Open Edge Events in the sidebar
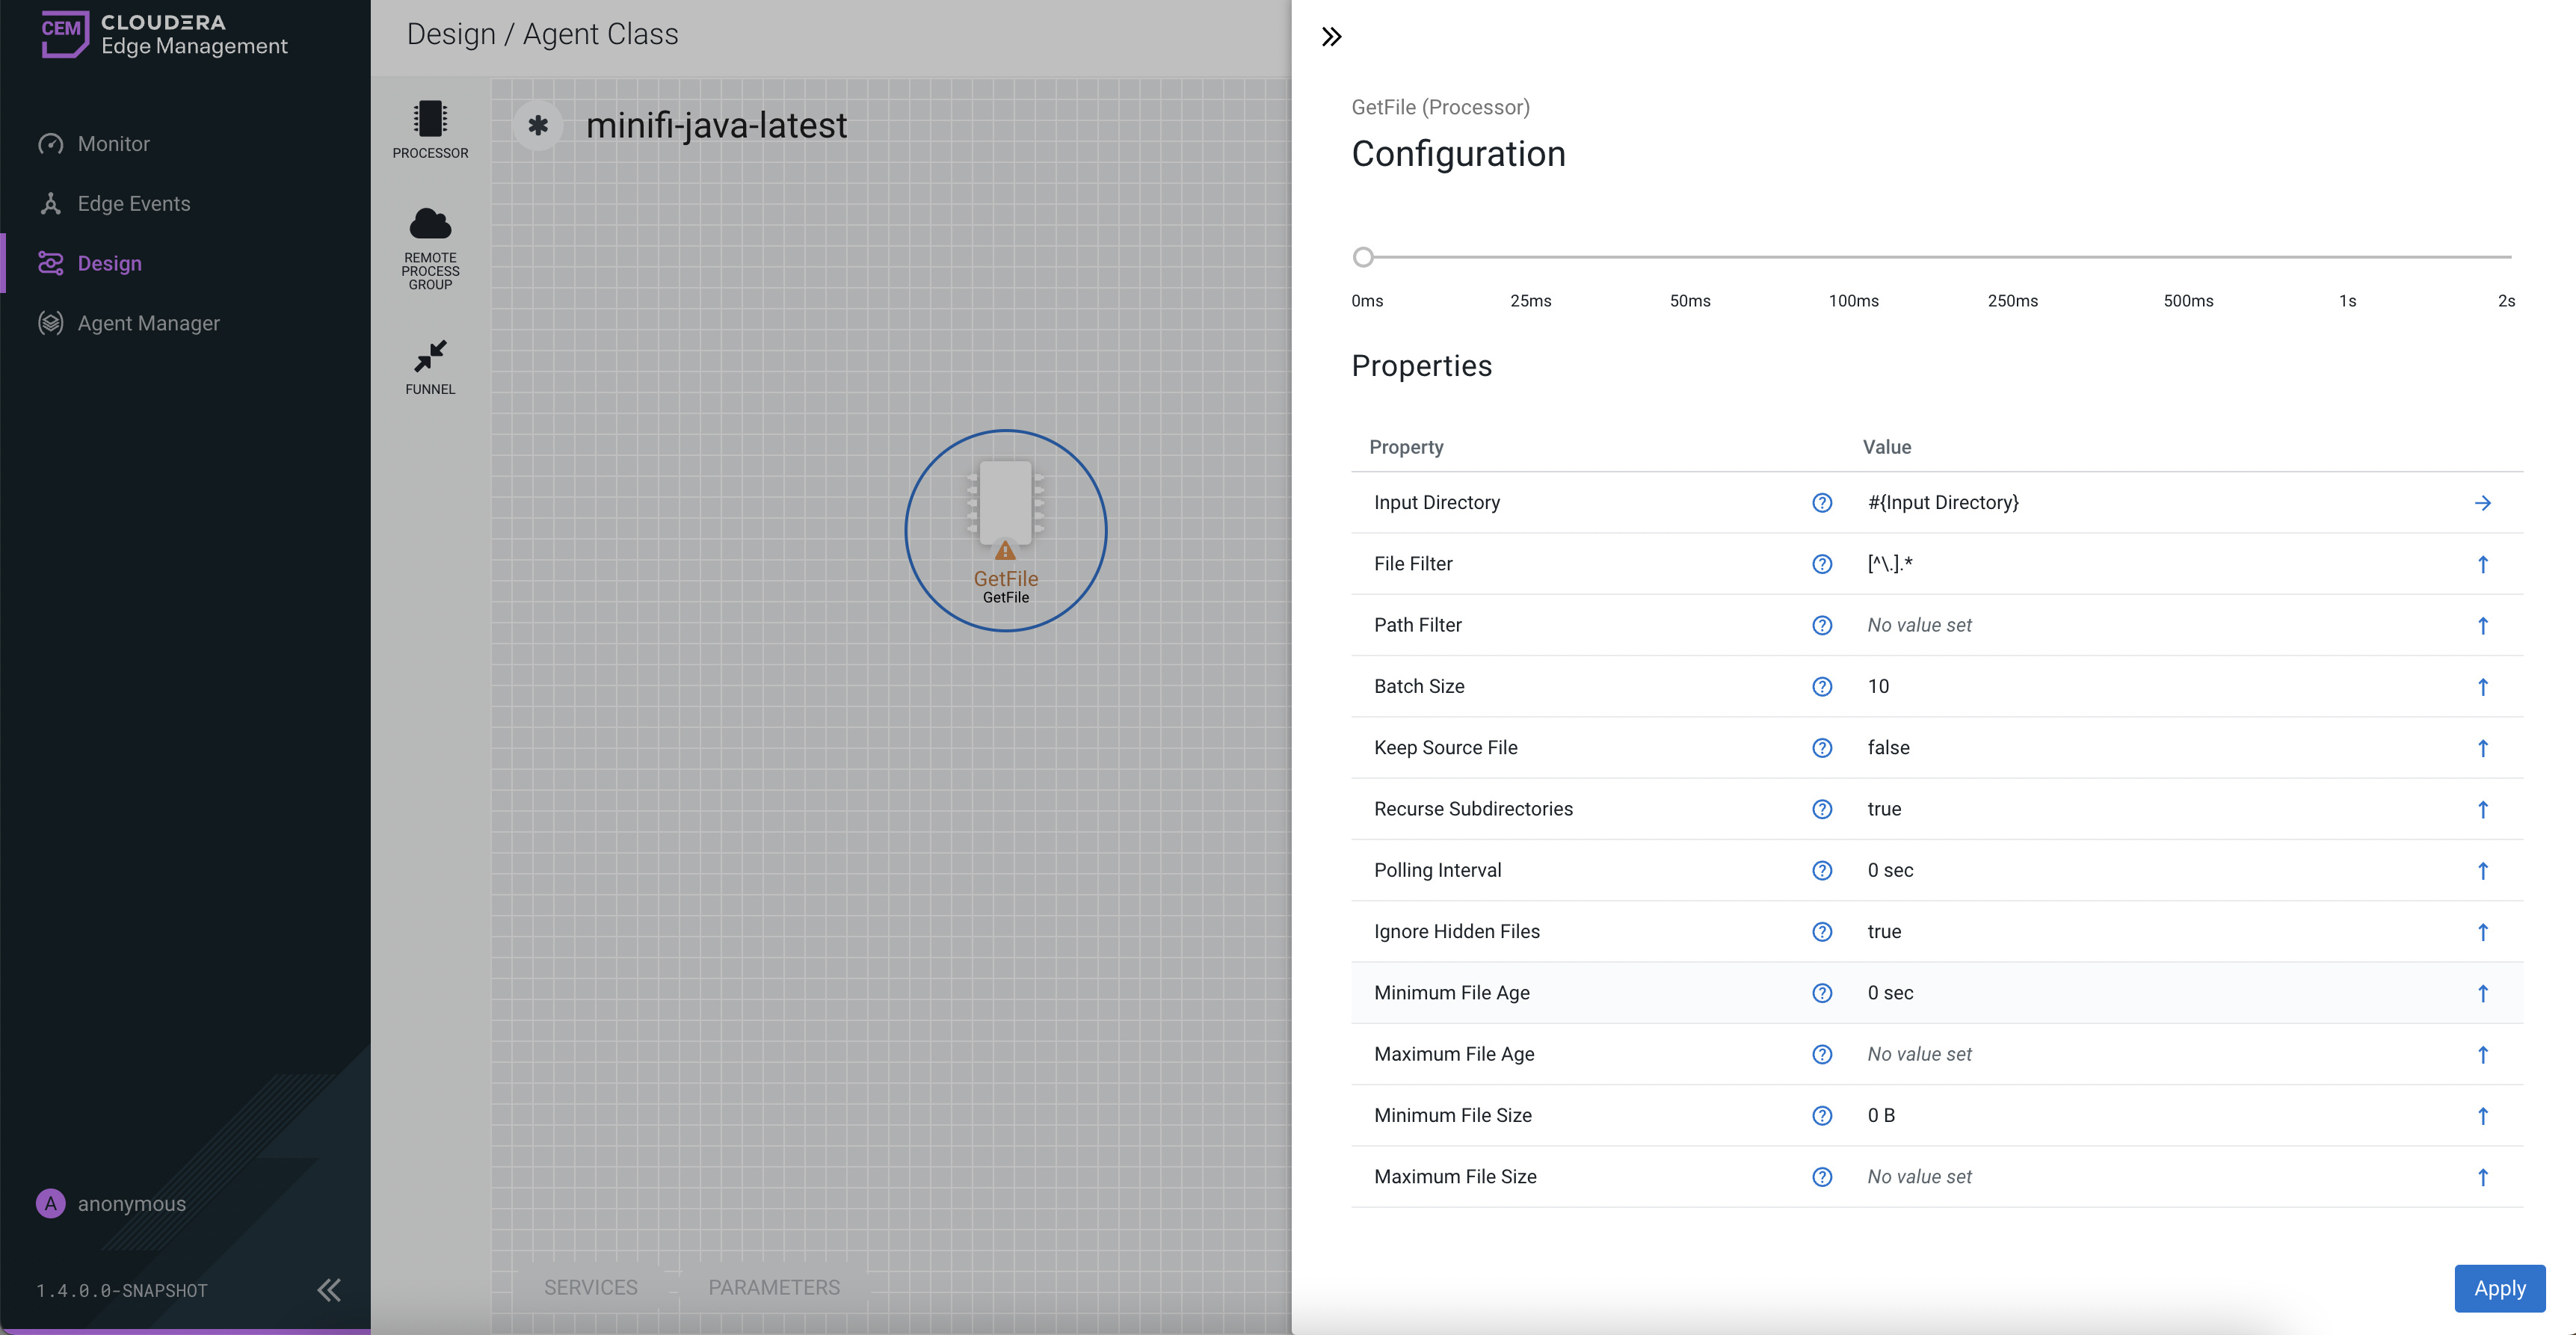The image size is (2576, 1335). point(133,204)
